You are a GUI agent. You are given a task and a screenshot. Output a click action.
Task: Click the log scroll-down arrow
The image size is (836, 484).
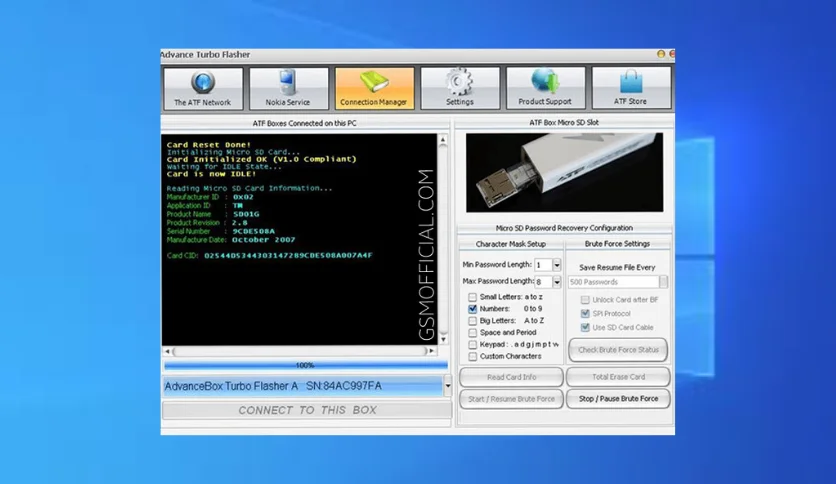point(443,340)
